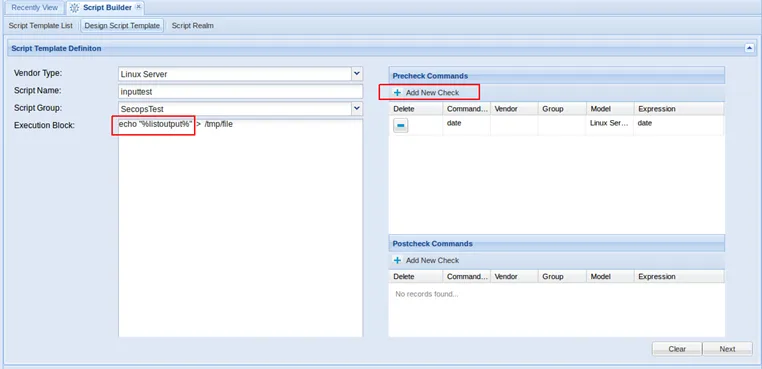This screenshot has width=762, height=369.
Task: Sort Postcheck table by Expression column
Action: [x=679, y=276]
